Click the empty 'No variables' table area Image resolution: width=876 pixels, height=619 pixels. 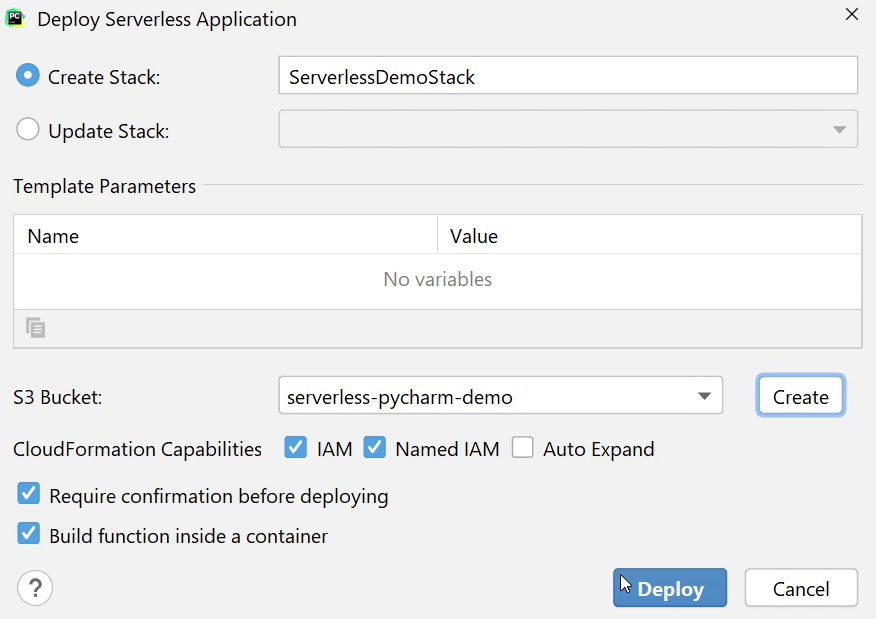(x=437, y=280)
